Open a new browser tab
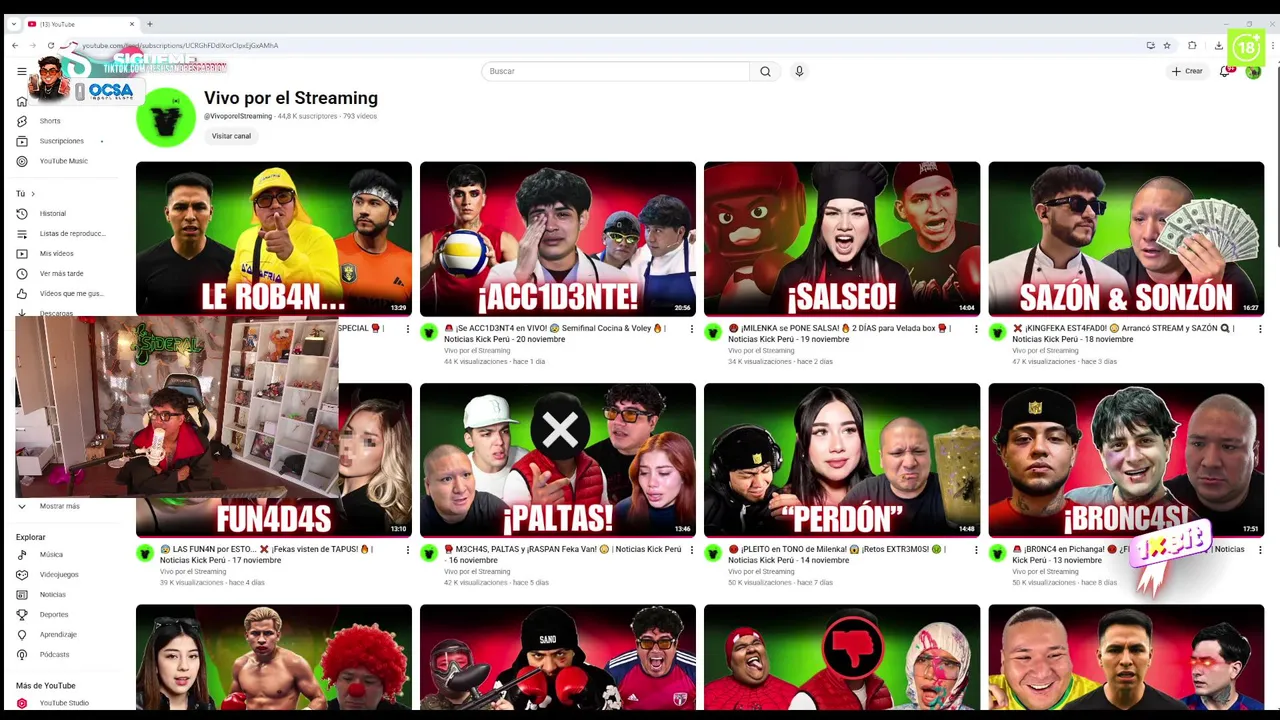Viewport: 1280px width, 720px height. [x=150, y=23]
